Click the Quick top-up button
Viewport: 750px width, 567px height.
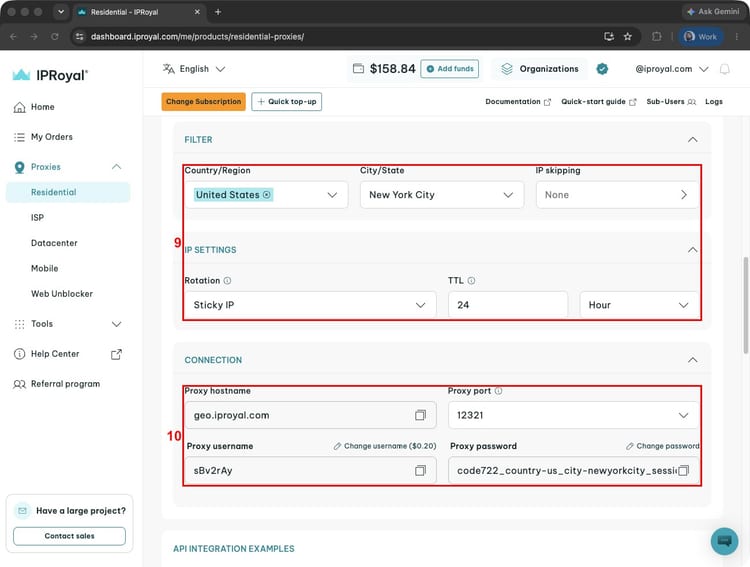(x=287, y=101)
